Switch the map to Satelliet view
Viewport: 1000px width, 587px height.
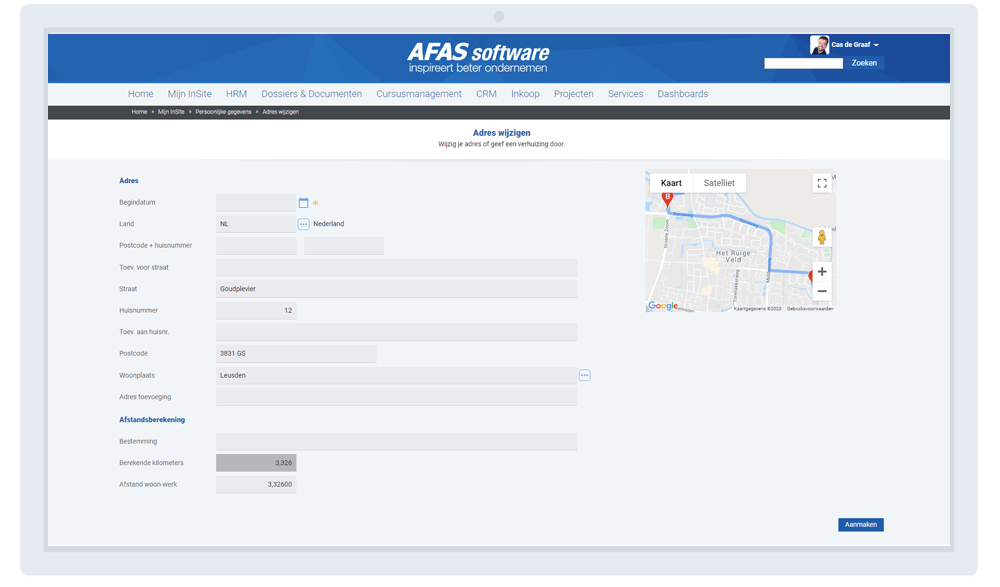coord(719,183)
